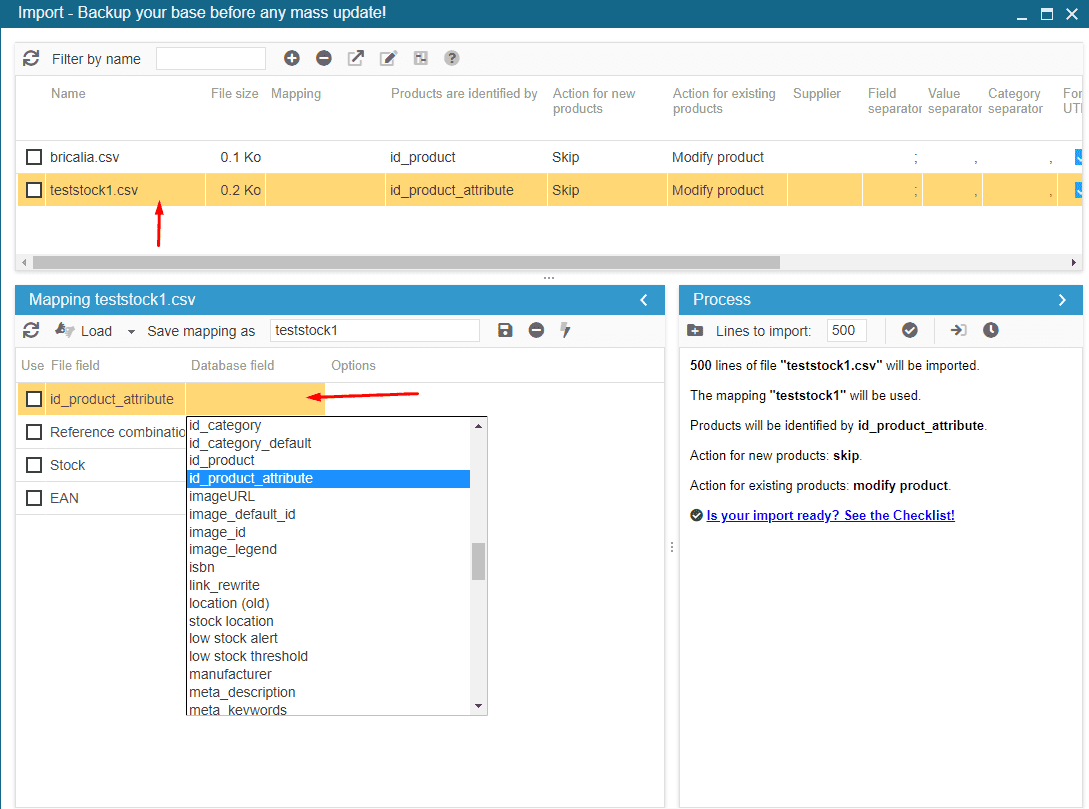Select low stock threshold in the dropdown list
The height and width of the screenshot is (809, 1089).
click(x=329, y=656)
